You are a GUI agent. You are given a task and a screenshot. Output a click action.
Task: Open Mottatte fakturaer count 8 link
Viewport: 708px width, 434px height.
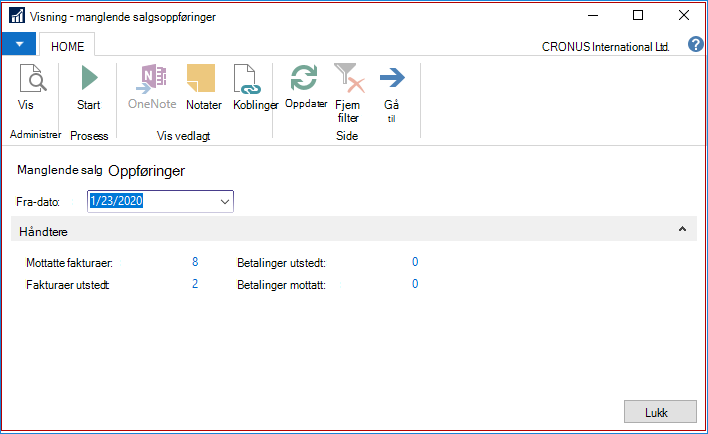[x=195, y=262]
